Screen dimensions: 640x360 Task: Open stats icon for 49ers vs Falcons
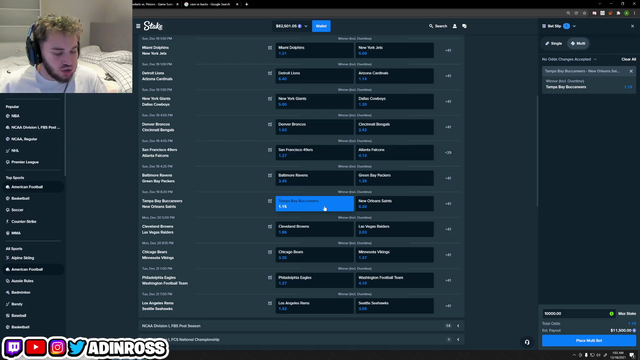(270, 150)
